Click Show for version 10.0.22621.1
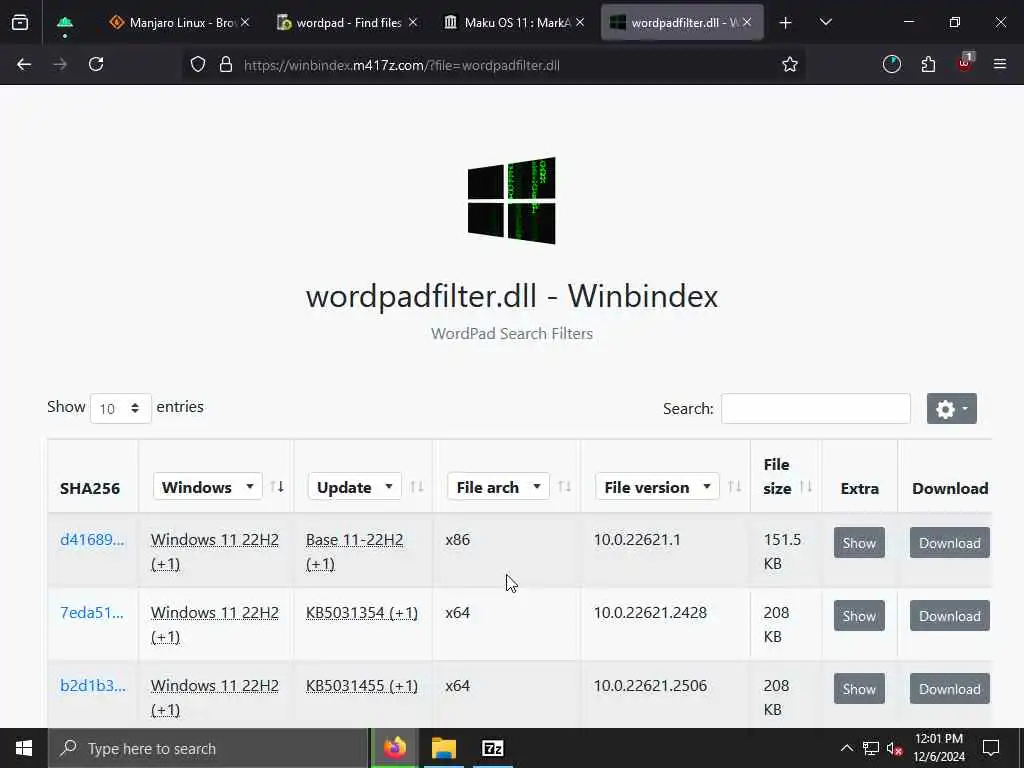 click(859, 543)
